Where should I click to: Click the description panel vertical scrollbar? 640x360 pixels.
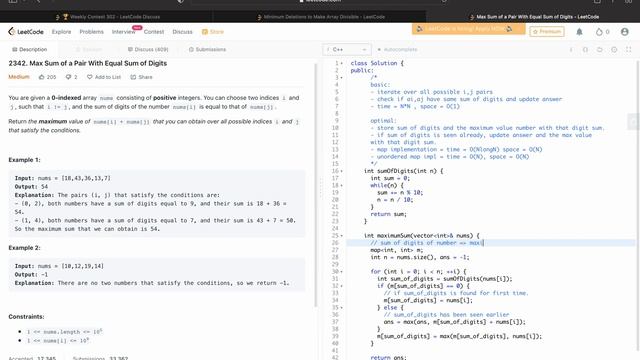coord(316,186)
